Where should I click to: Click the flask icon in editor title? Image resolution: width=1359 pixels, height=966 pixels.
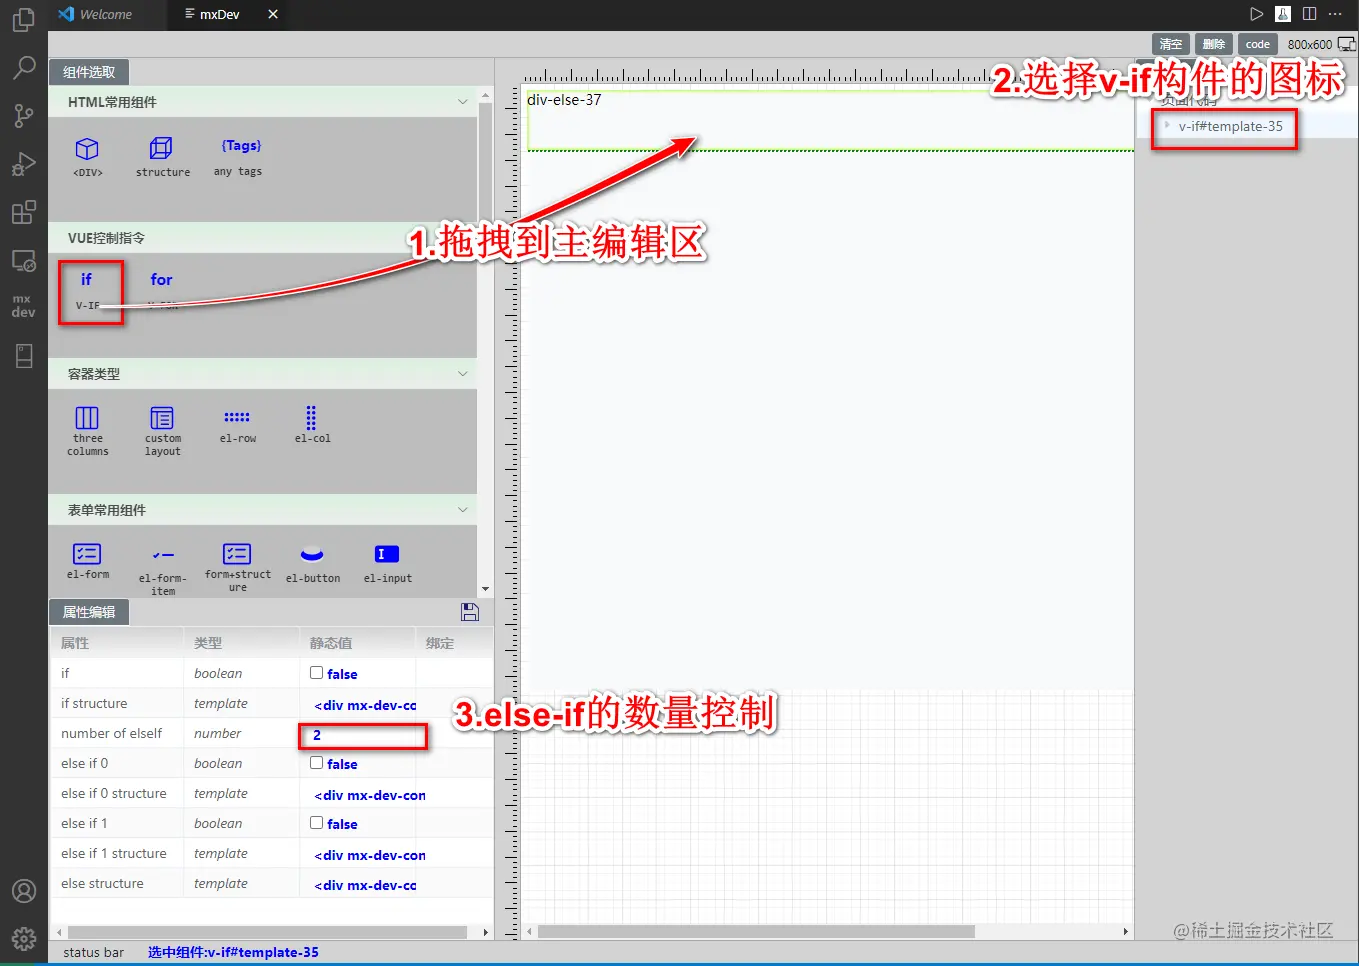1283,14
